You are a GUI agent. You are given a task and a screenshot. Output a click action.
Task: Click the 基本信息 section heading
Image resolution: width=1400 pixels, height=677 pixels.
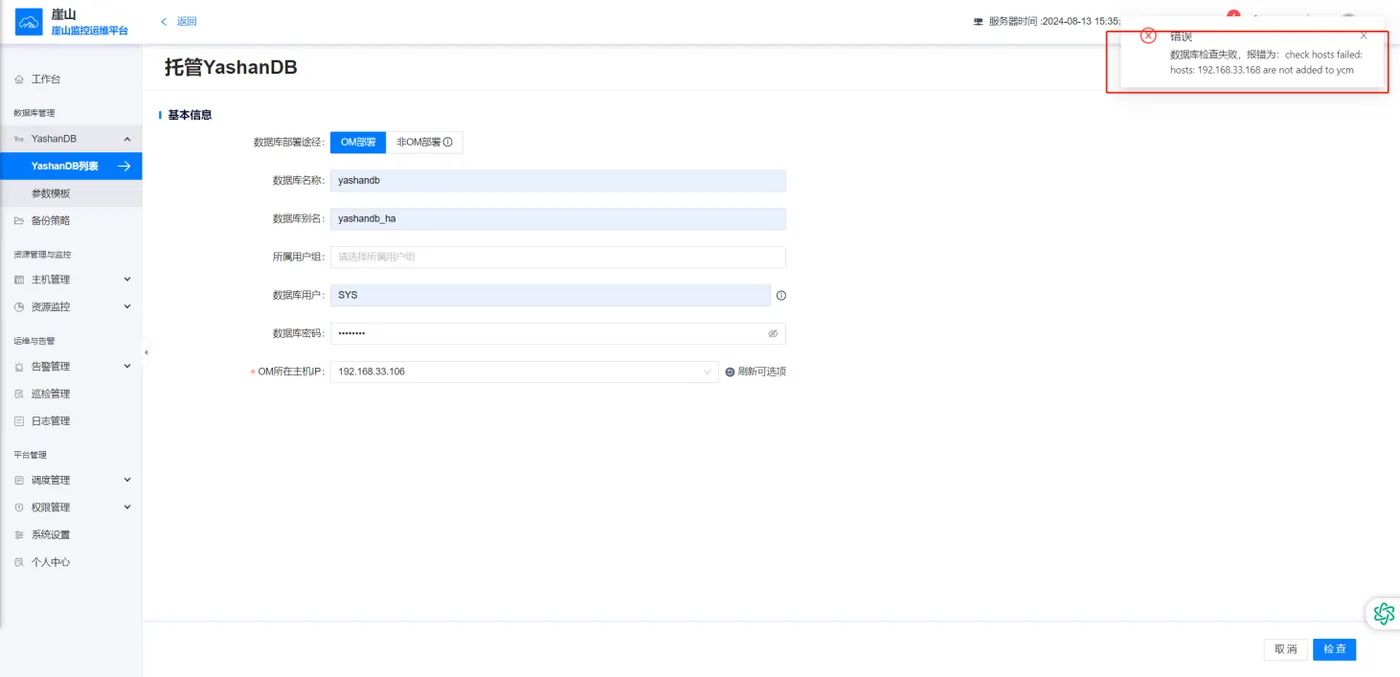pyautogui.click(x=189, y=115)
